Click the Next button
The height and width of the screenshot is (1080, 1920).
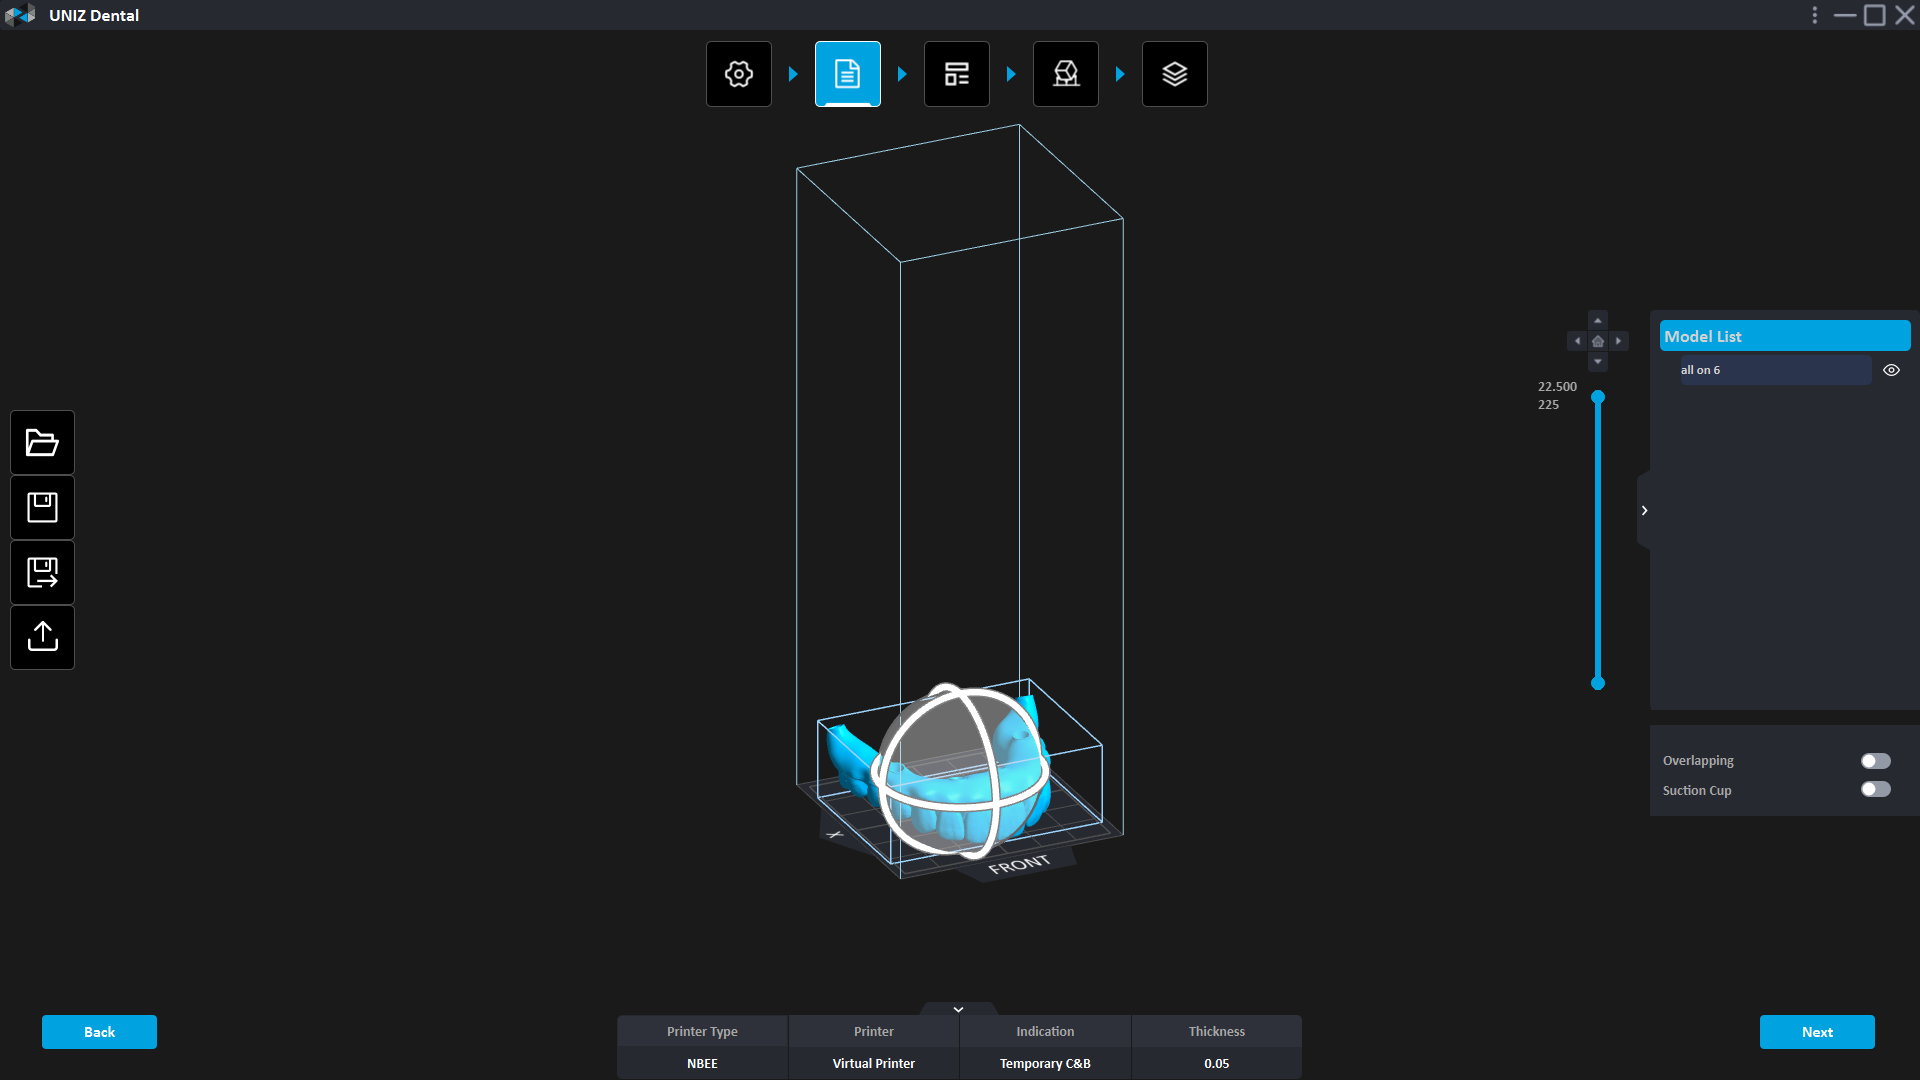click(x=1816, y=1032)
